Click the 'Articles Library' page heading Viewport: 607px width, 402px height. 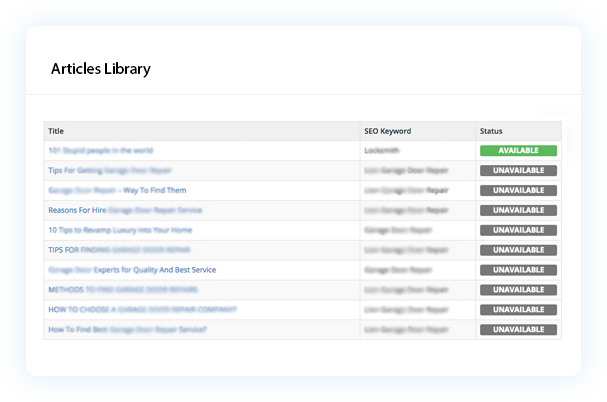(x=101, y=69)
